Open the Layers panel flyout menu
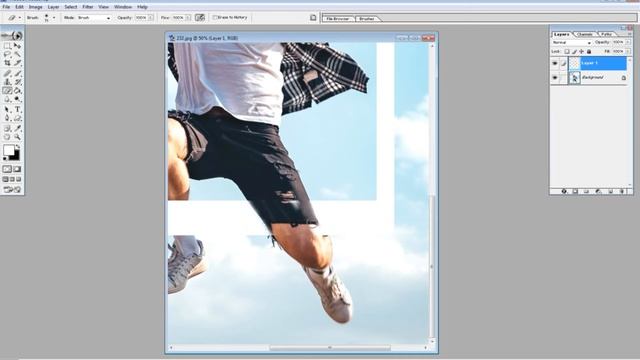The image size is (640, 360). [629, 34]
